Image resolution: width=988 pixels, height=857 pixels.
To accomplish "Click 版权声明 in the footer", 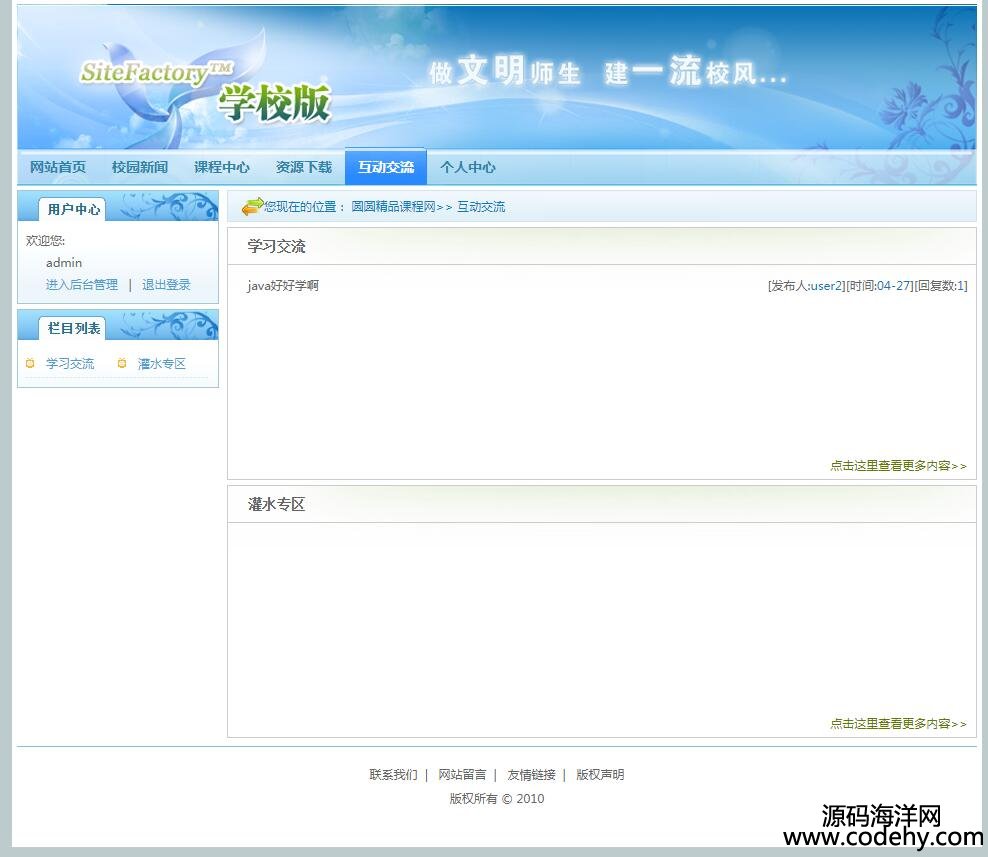I will click(600, 775).
